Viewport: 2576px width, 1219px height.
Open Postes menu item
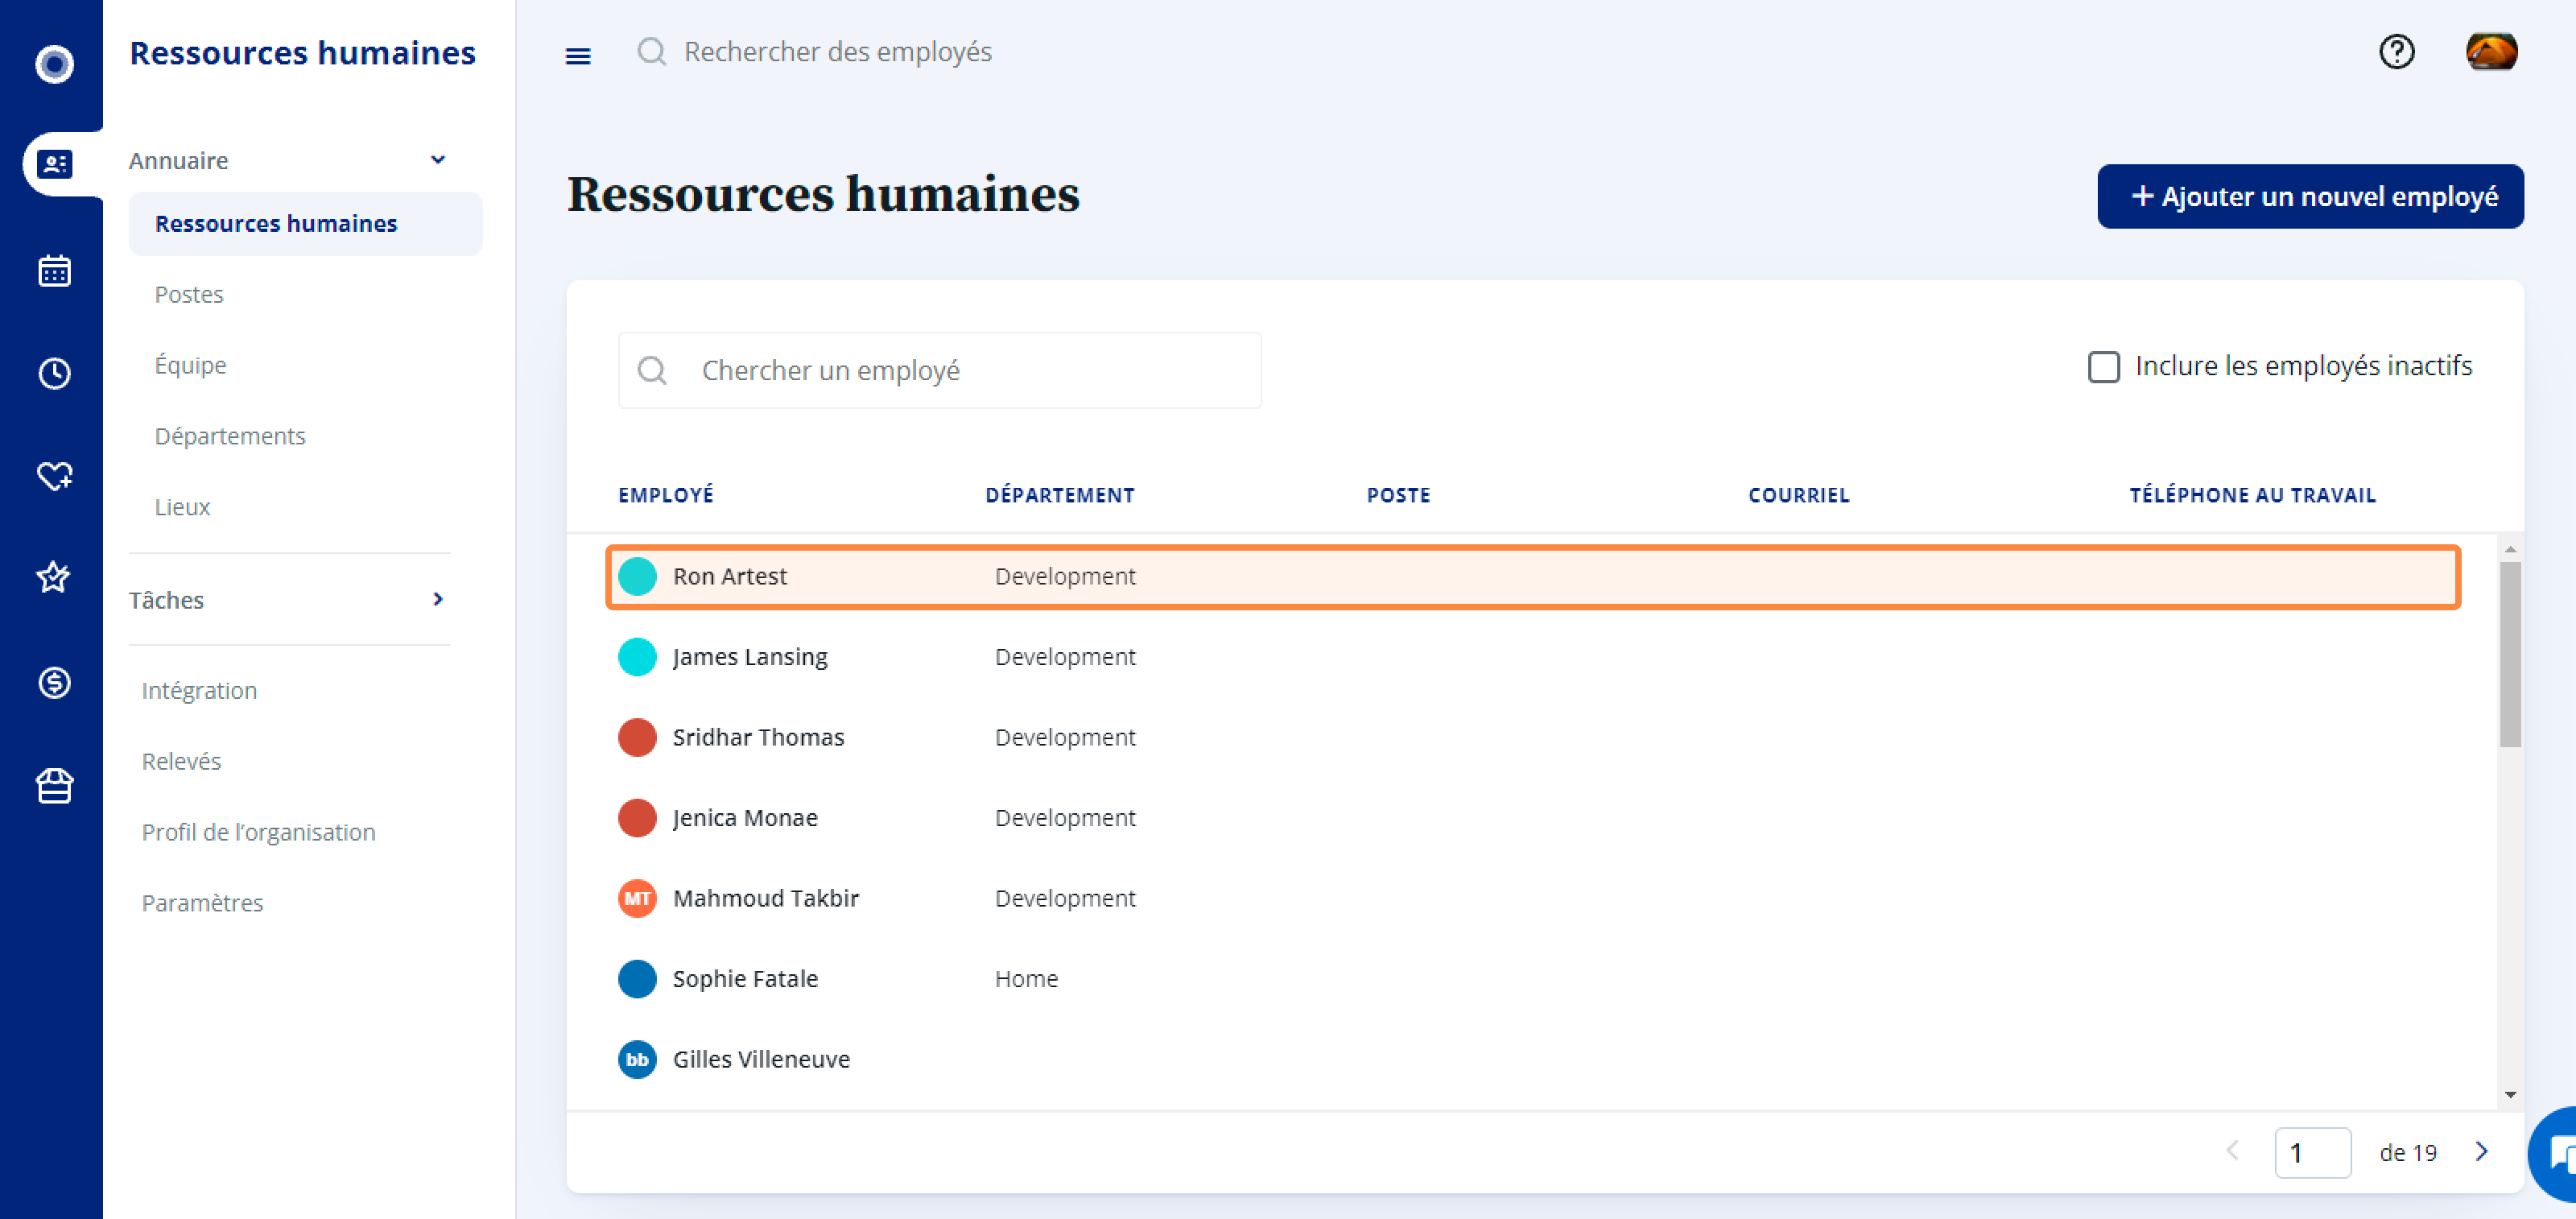(189, 295)
